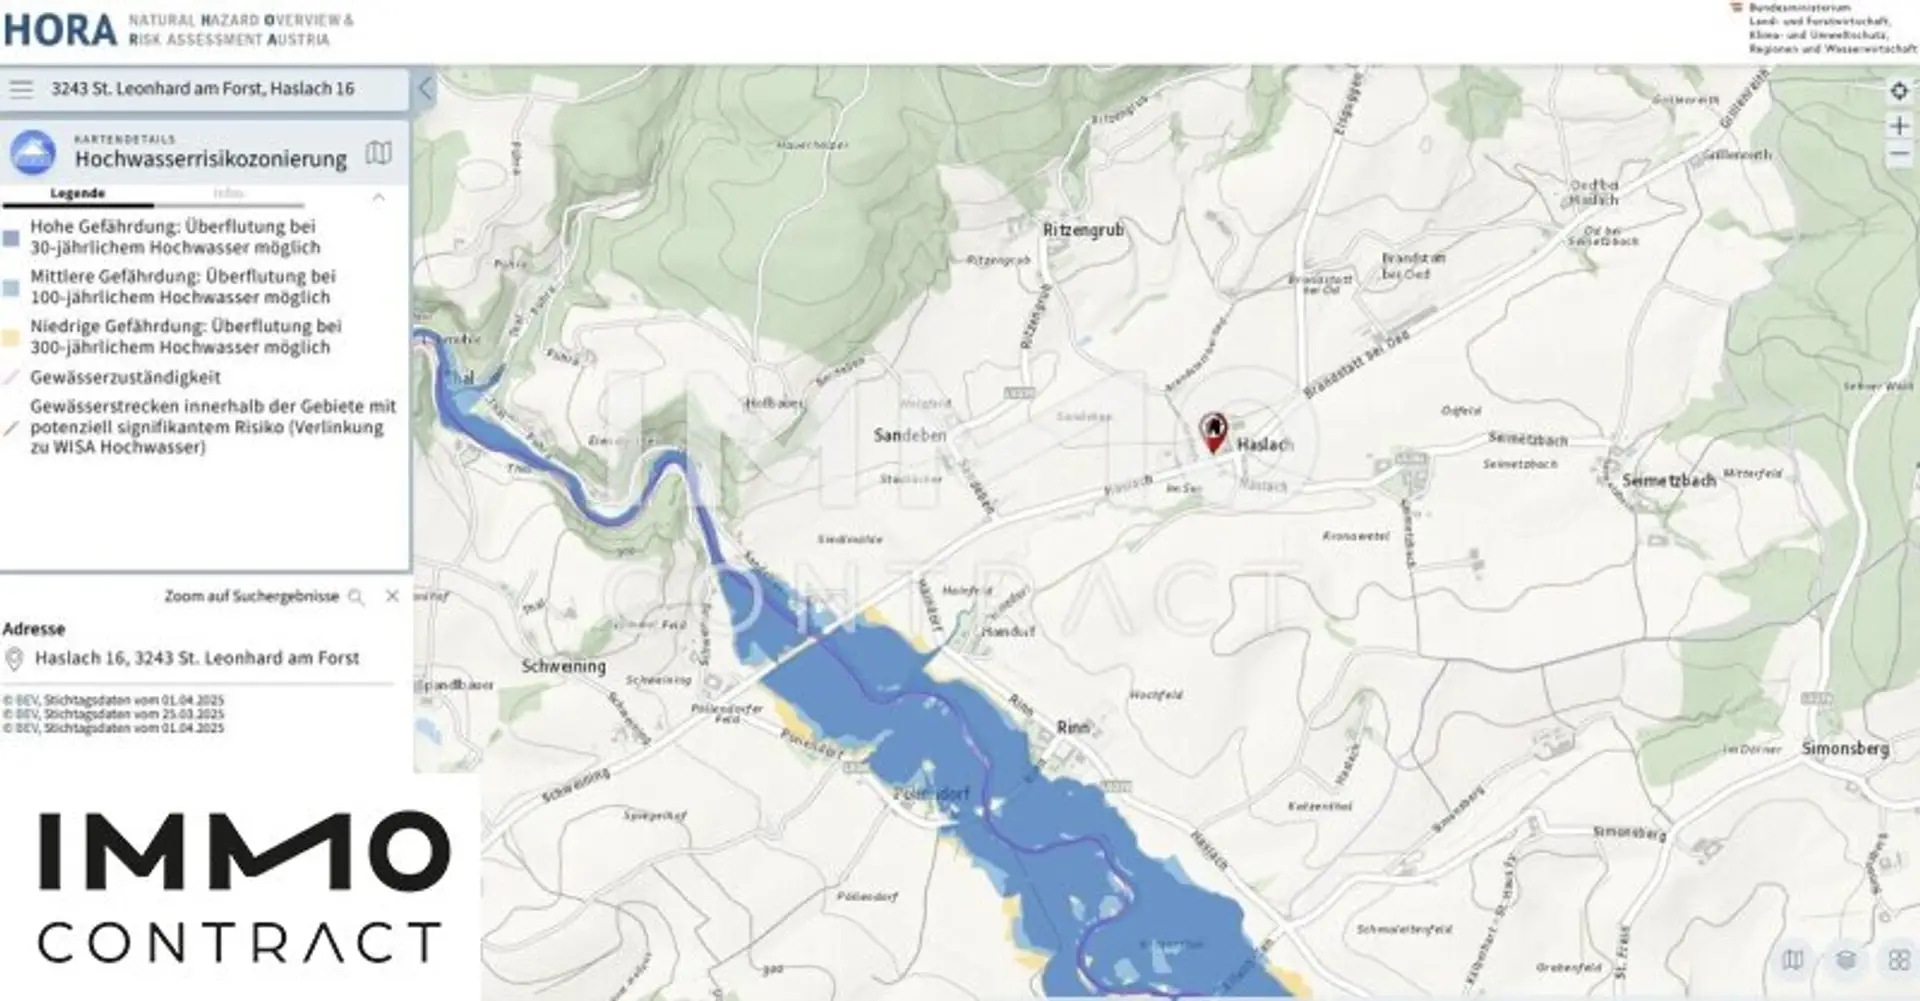The width and height of the screenshot is (1920, 1001).
Task: Open the hamburger menu beside address search
Action: (x=21, y=89)
